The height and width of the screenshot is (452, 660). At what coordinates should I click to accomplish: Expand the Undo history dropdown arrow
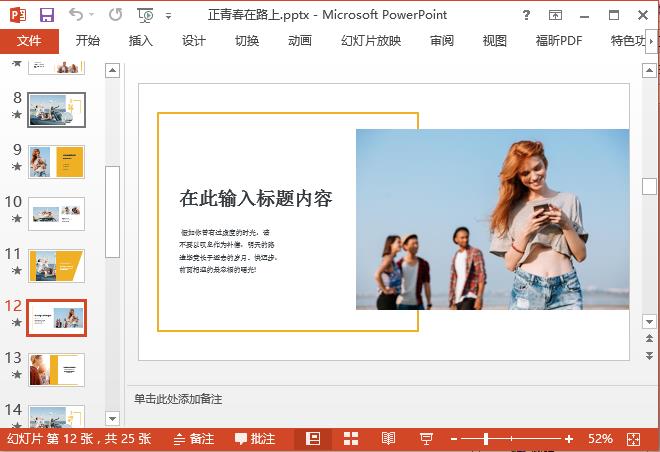coord(95,16)
